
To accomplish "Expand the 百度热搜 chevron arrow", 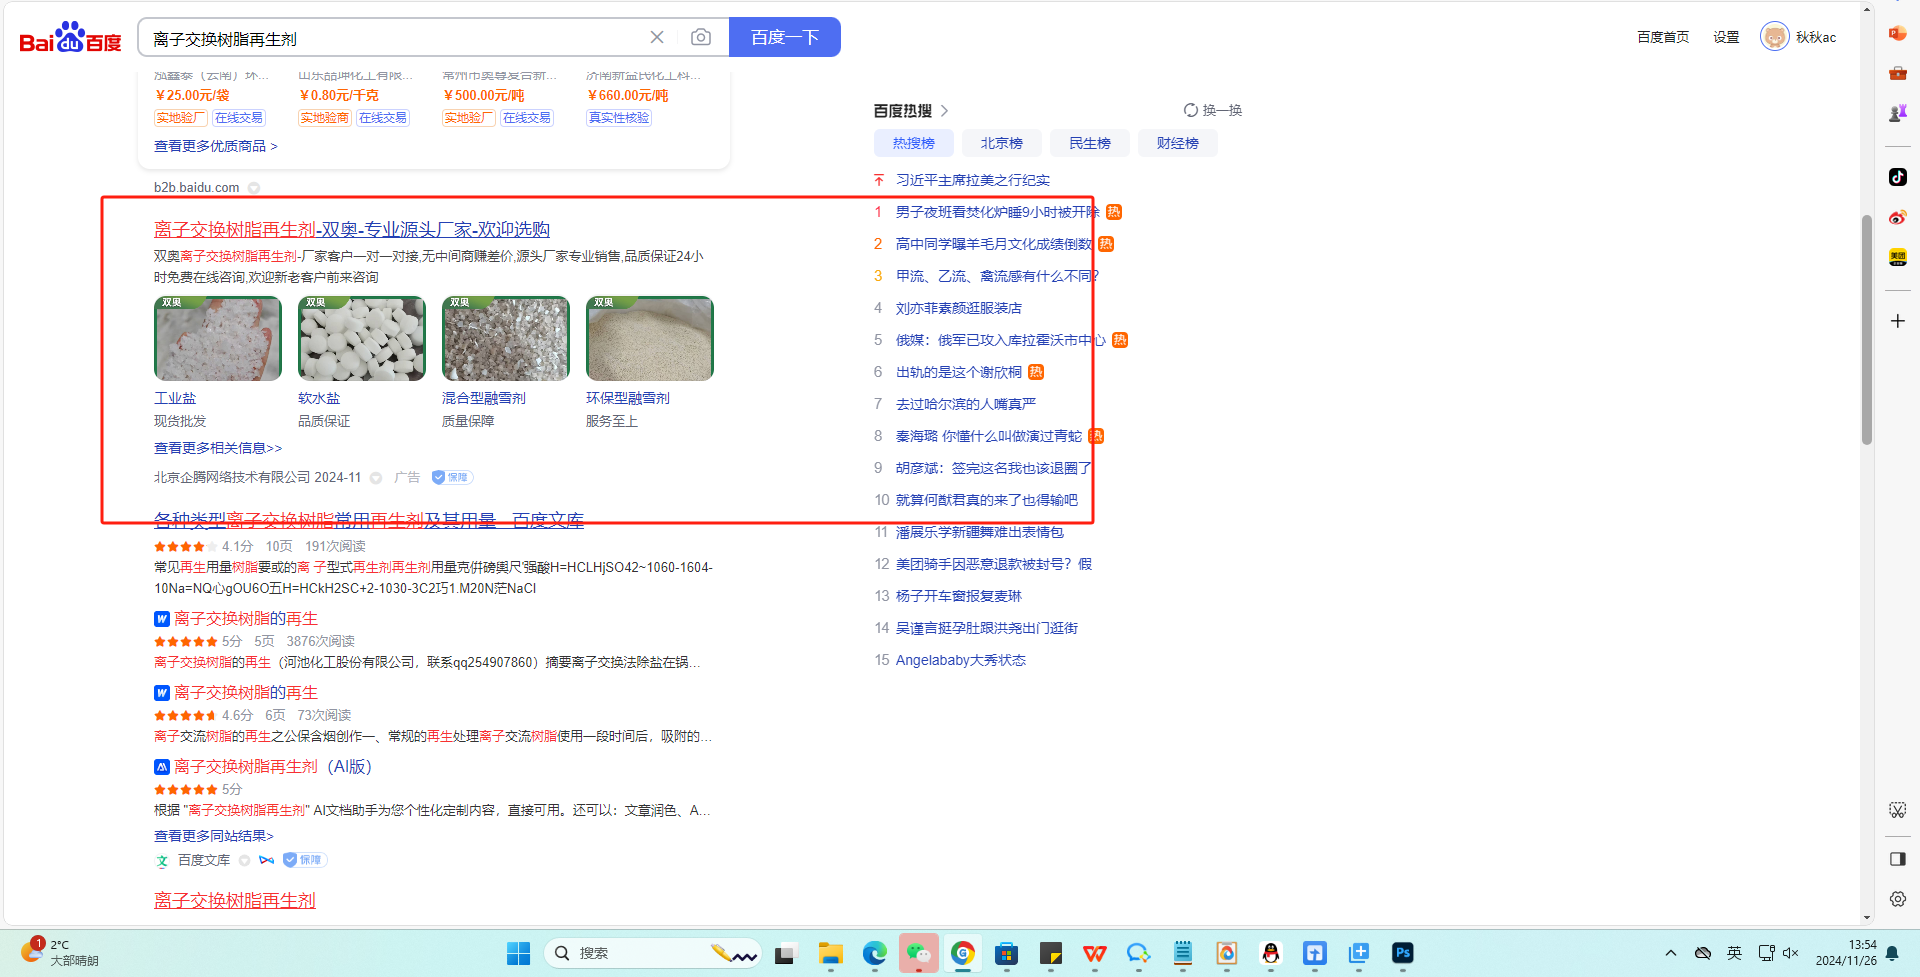I will coord(945,111).
